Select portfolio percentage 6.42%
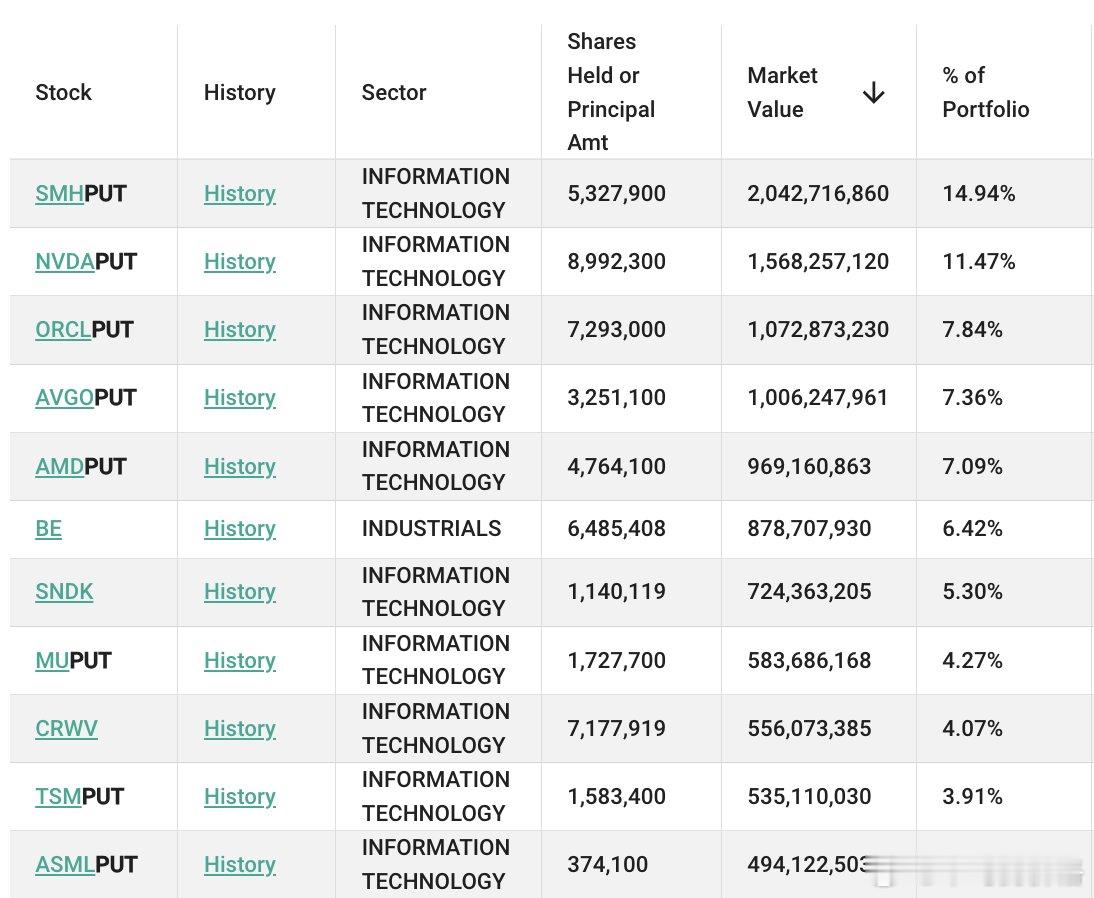The image size is (1094, 898). (x=973, y=528)
